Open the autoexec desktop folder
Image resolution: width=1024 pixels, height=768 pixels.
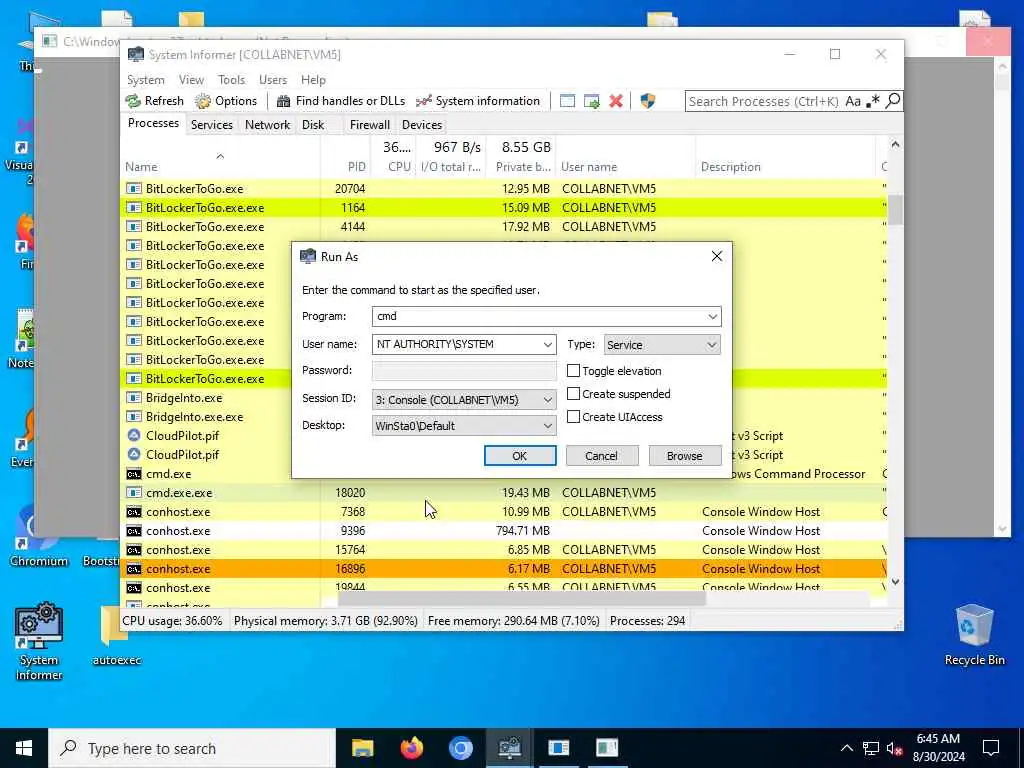116,637
